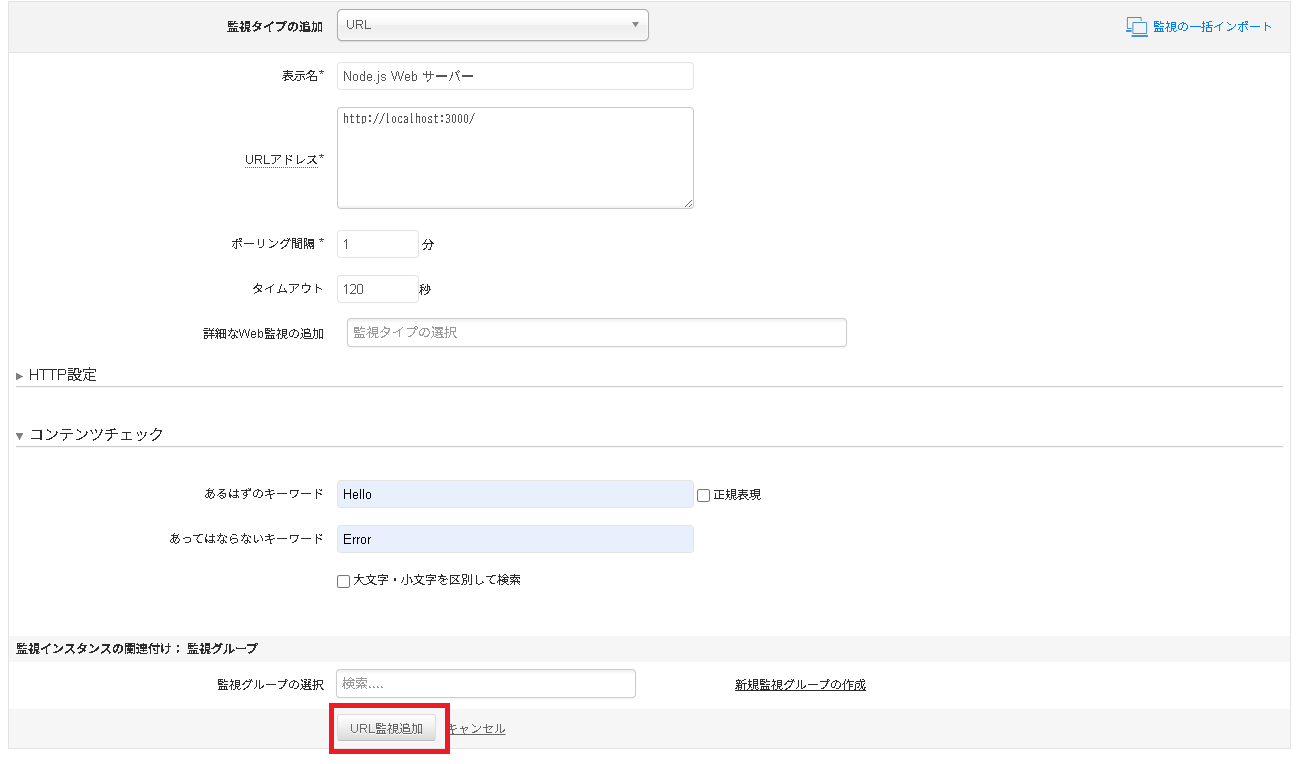This screenshot has width=1296, height=764.
Task: Open the 詳細なWeb監視の追加 selector
Action: click(597, 332)
